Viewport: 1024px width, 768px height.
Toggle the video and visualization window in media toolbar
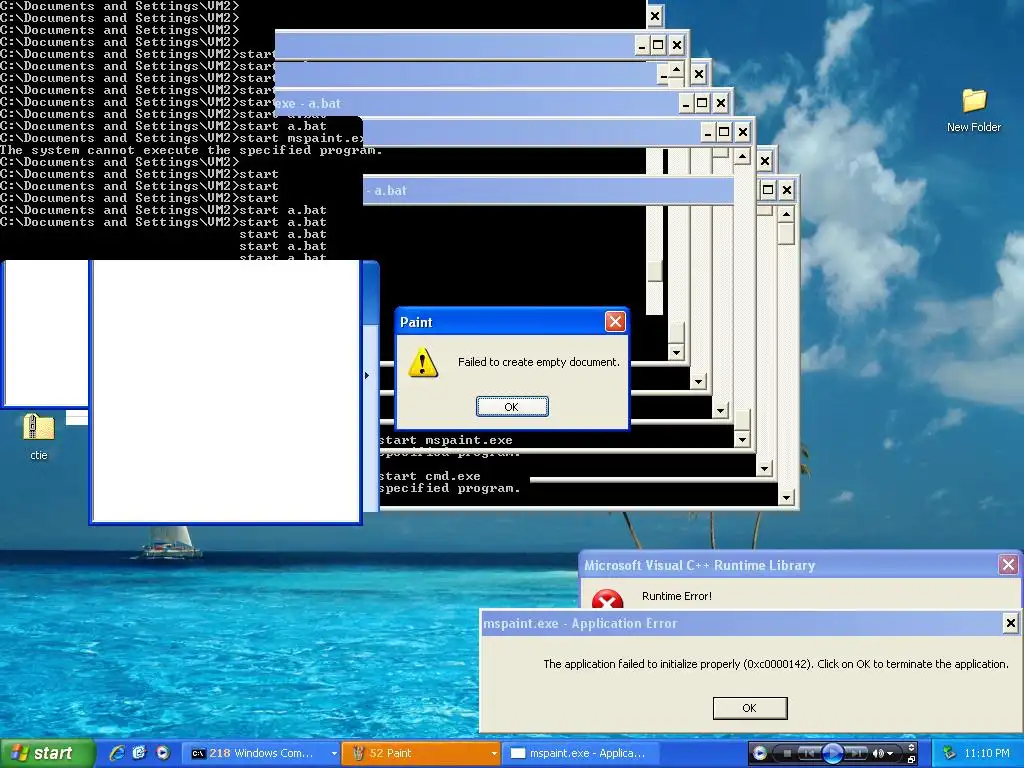pyautogui.click(x=911, y=748)
